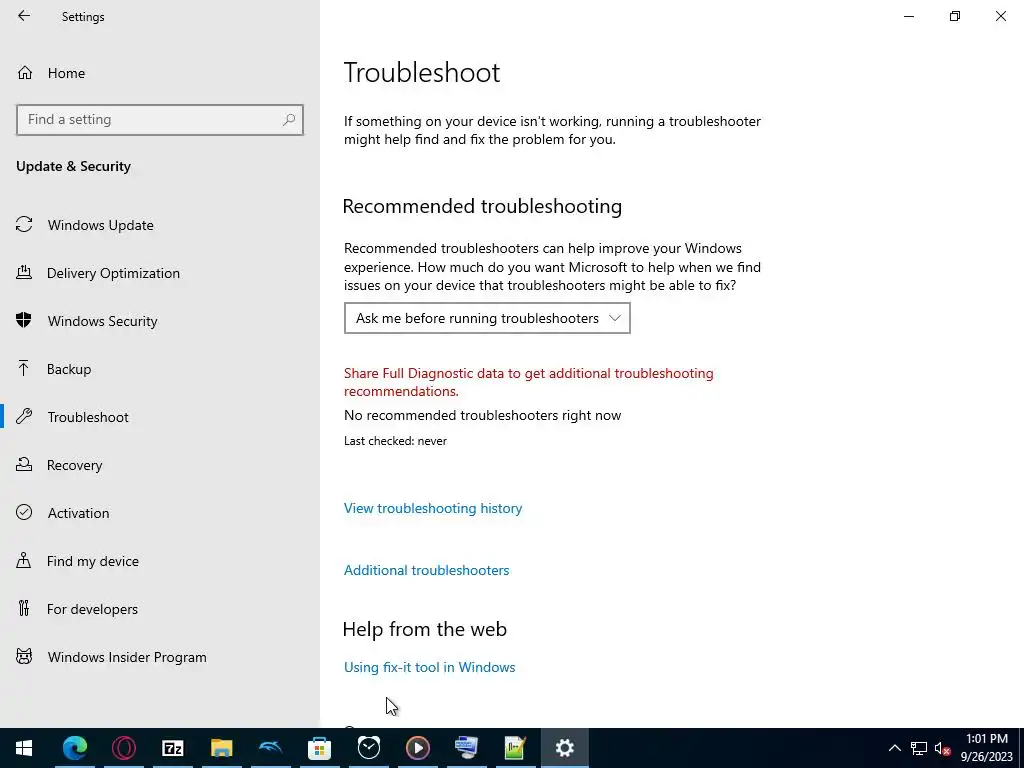Screen dimensions: 1024x768
Task: Click the Settings gear in taskbar
Action: [x=564, y=748]
